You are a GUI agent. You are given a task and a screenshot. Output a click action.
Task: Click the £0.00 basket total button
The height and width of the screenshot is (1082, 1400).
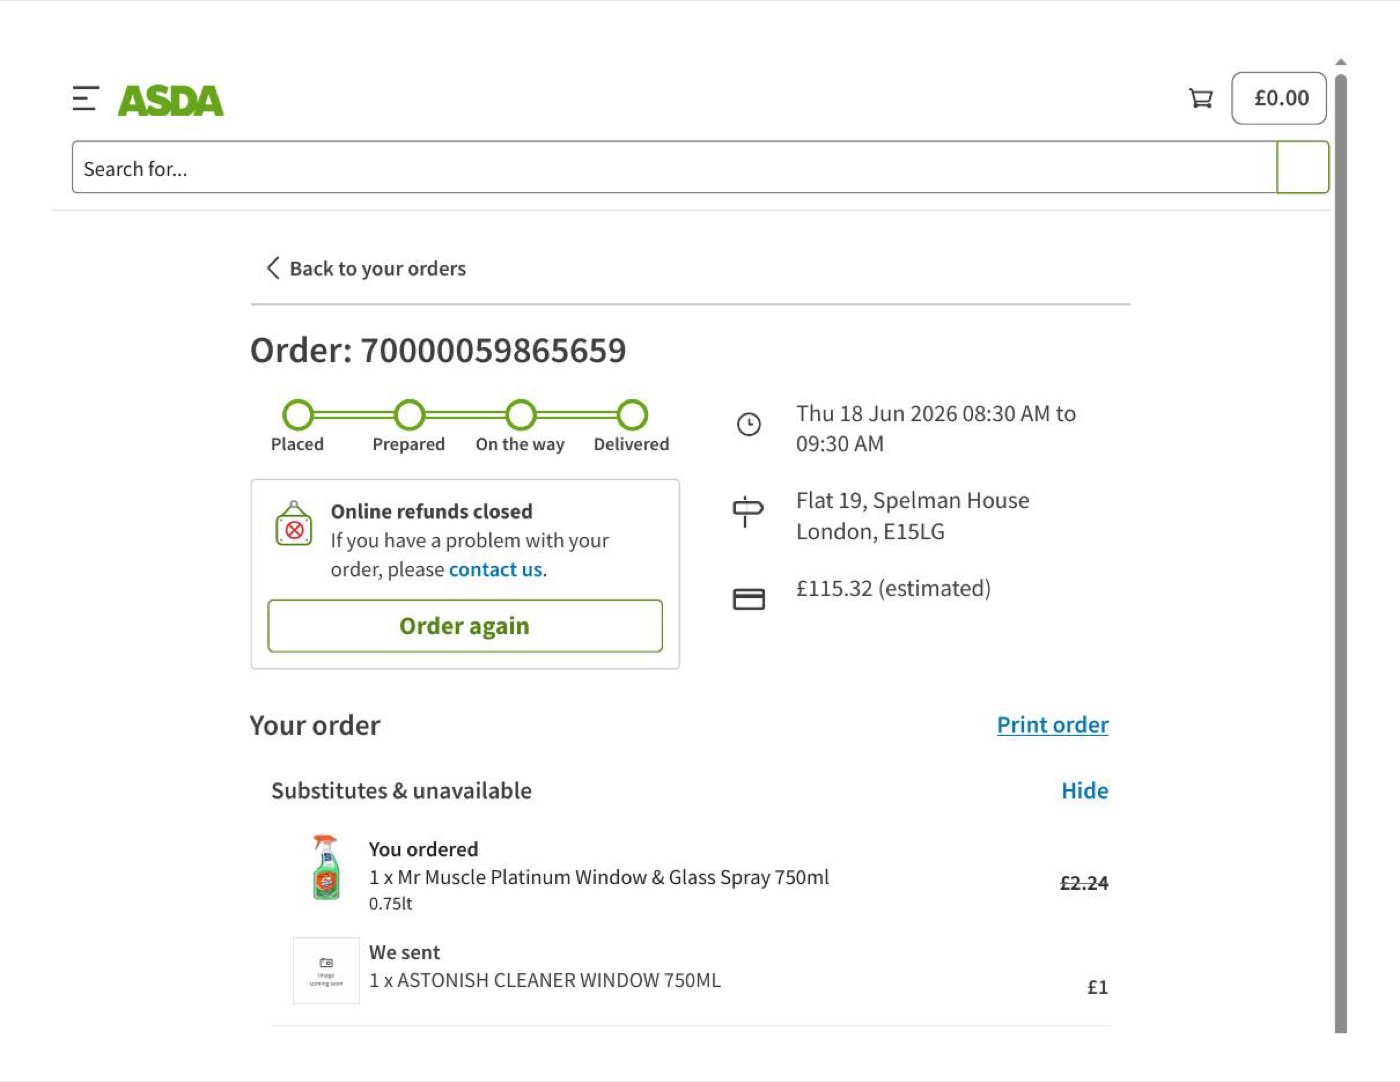(x=1279, y=98)
